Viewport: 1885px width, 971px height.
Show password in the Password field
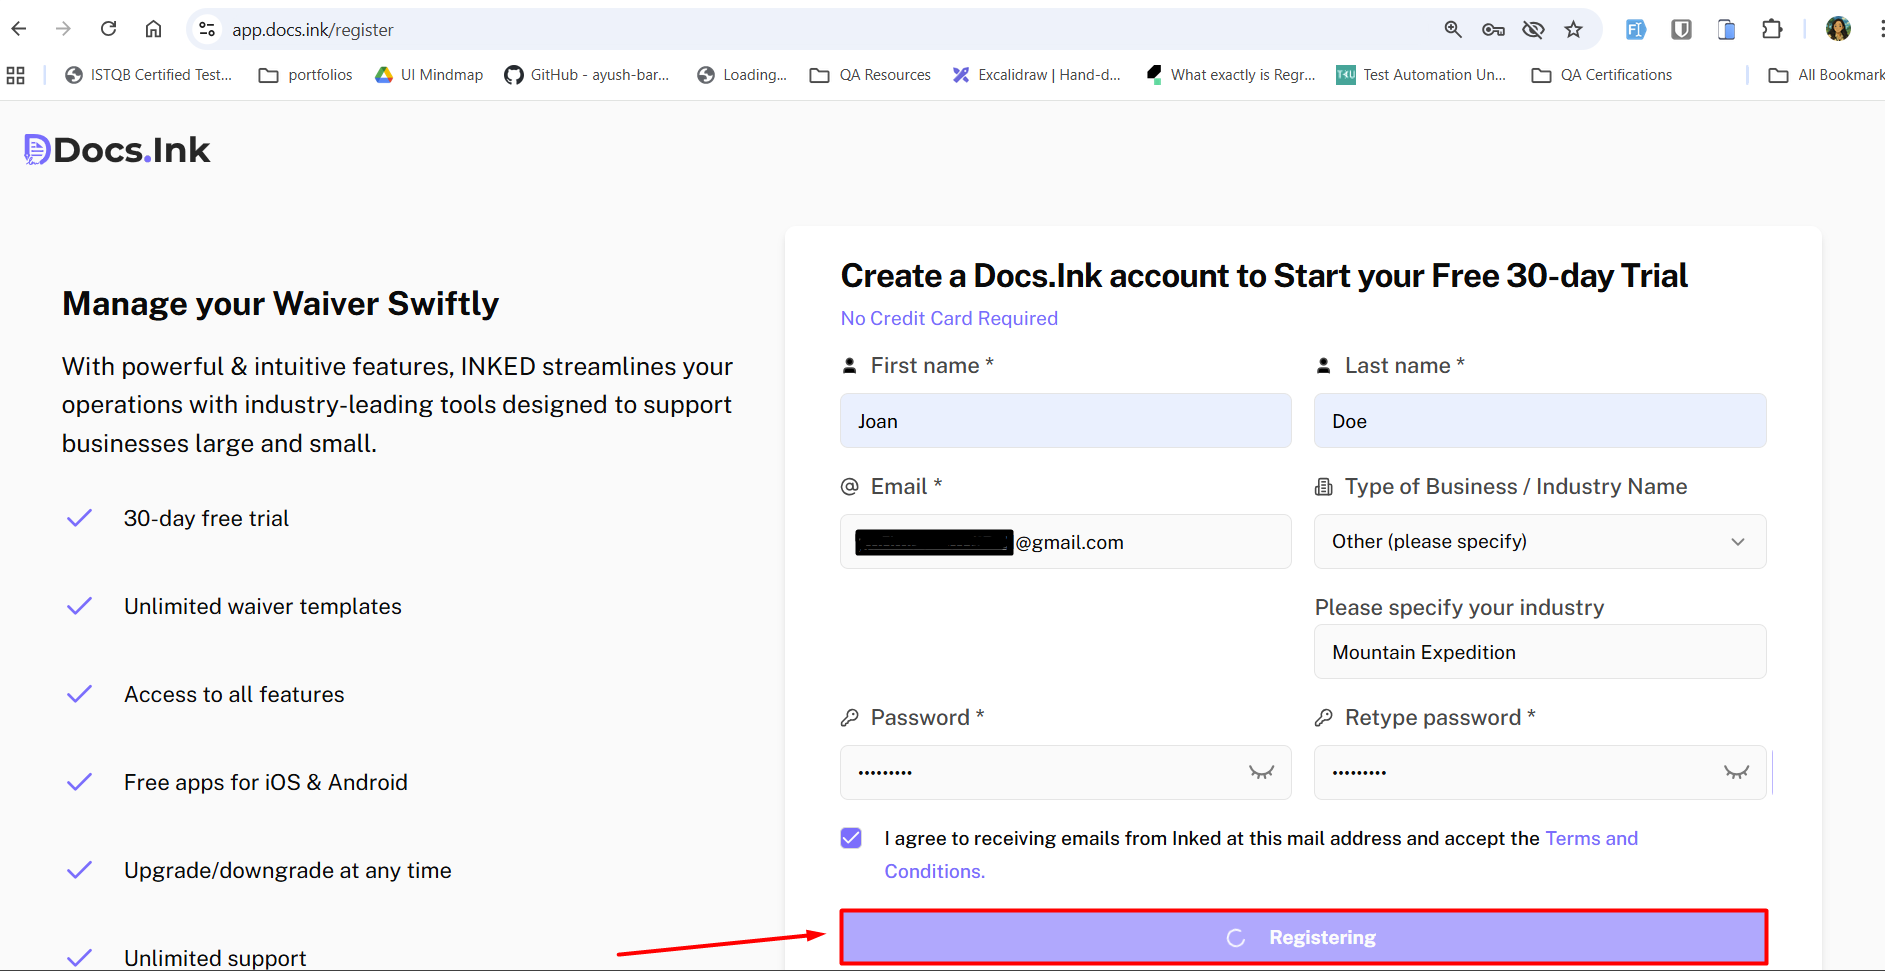[x=1261, y=772]
